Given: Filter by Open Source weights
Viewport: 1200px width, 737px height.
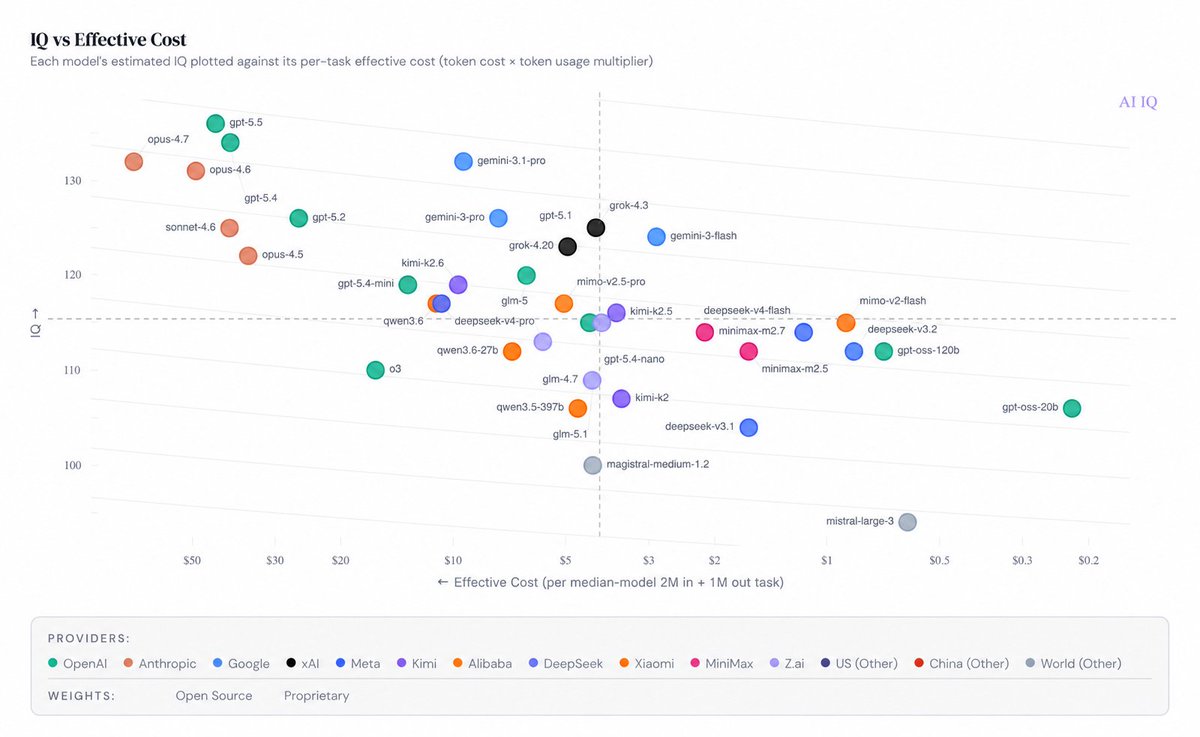Looking at the screenshot, I should [214, 696].
